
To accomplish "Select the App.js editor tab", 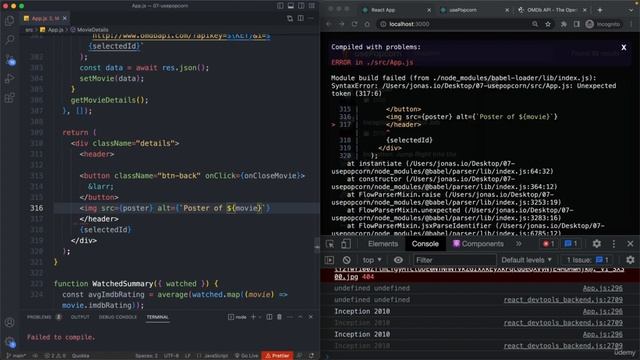I will click(x=45, y=18).
